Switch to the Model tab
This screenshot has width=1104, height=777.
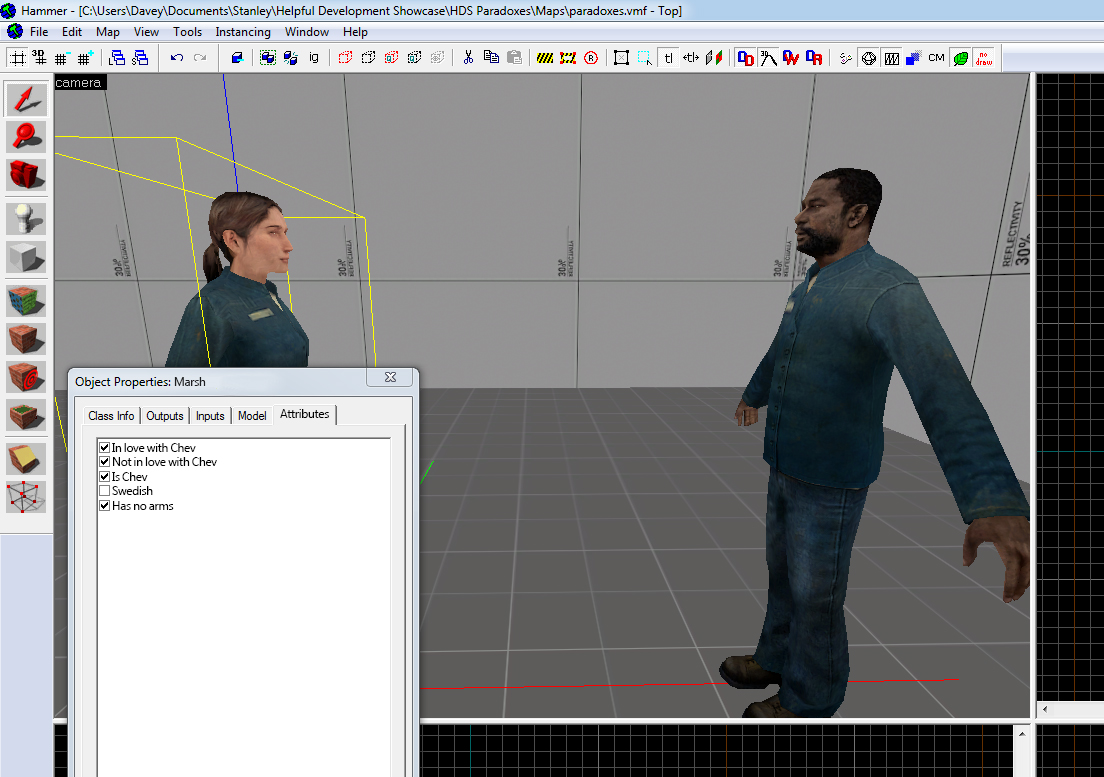(252, 416)
